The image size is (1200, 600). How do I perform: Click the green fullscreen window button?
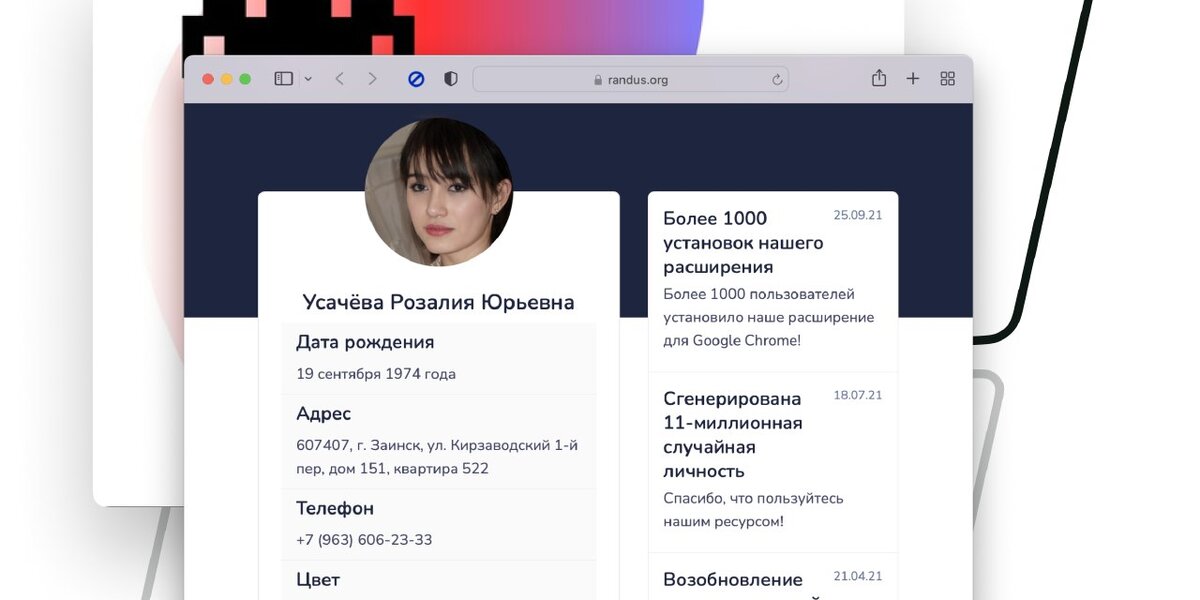click(245, 79)
